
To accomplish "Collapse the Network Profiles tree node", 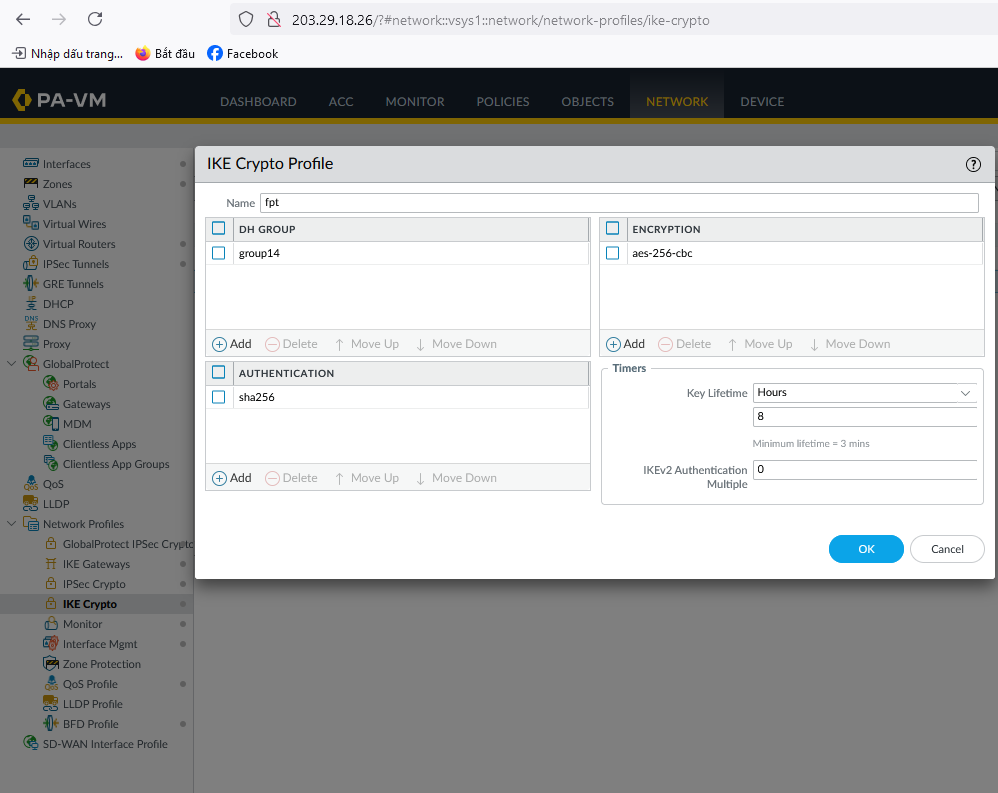I will (x=12, y=524).
